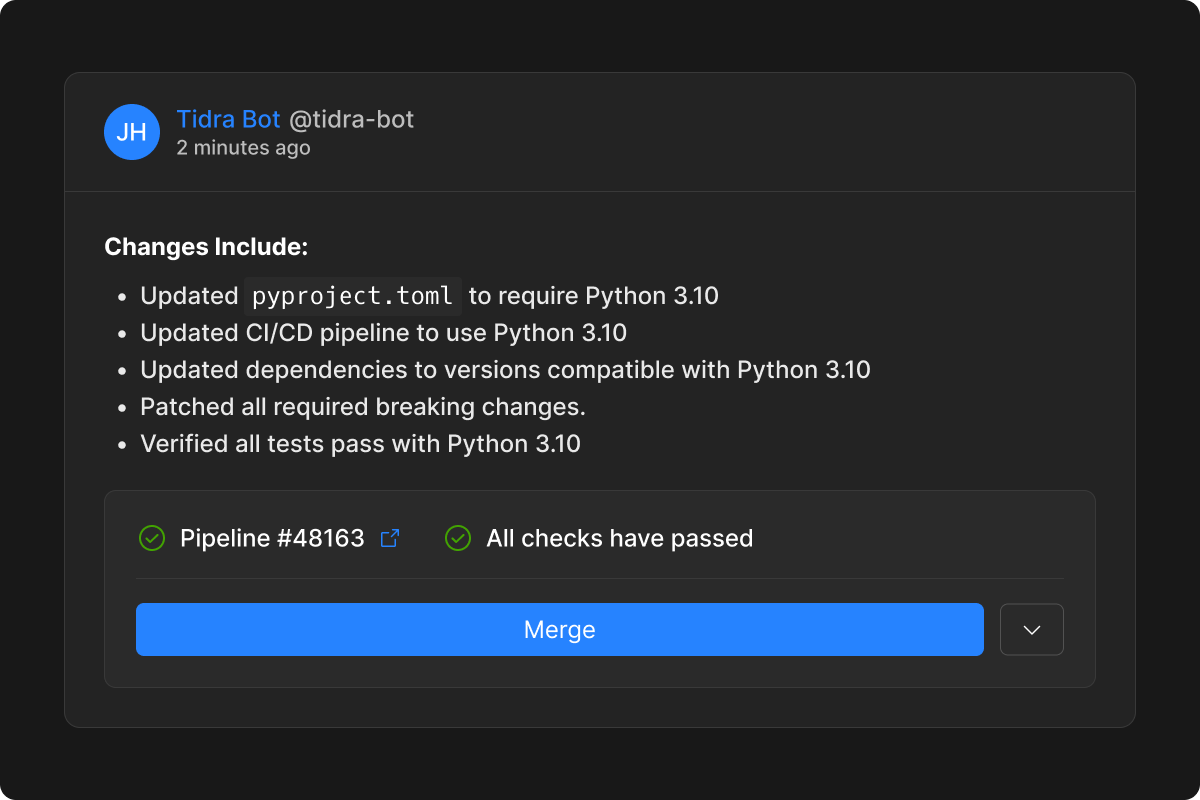The width and height of the screenshot is (1200, 800).
Task: Click the pyproject.toml inline code label
Action: (354, 296)
